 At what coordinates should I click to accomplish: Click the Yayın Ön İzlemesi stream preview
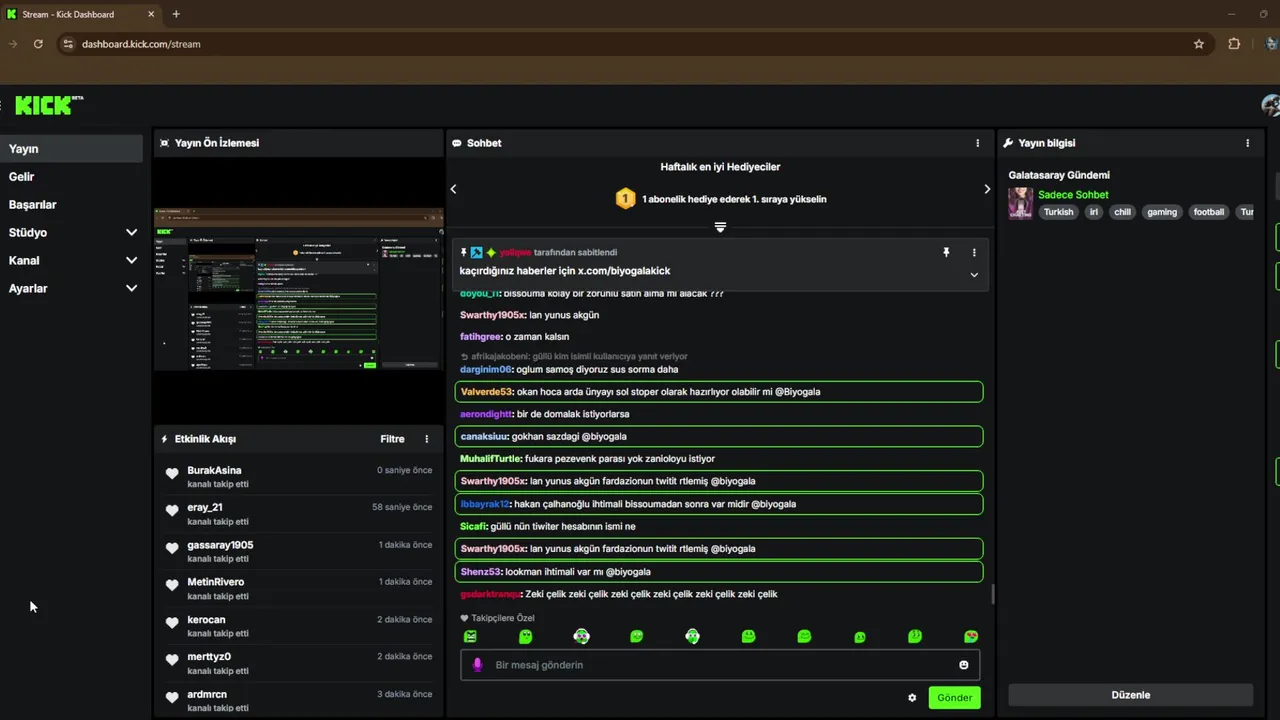[298, 290]
